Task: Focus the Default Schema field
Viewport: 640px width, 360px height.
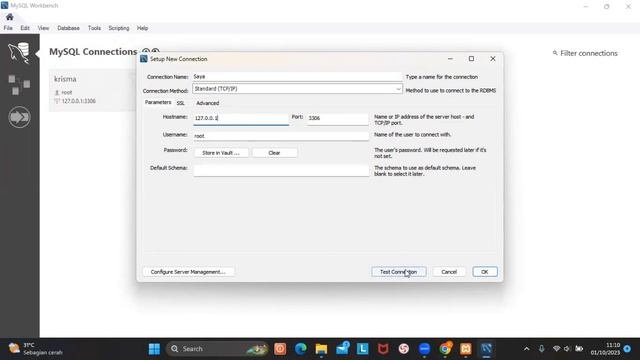Action: pos(281,170)
